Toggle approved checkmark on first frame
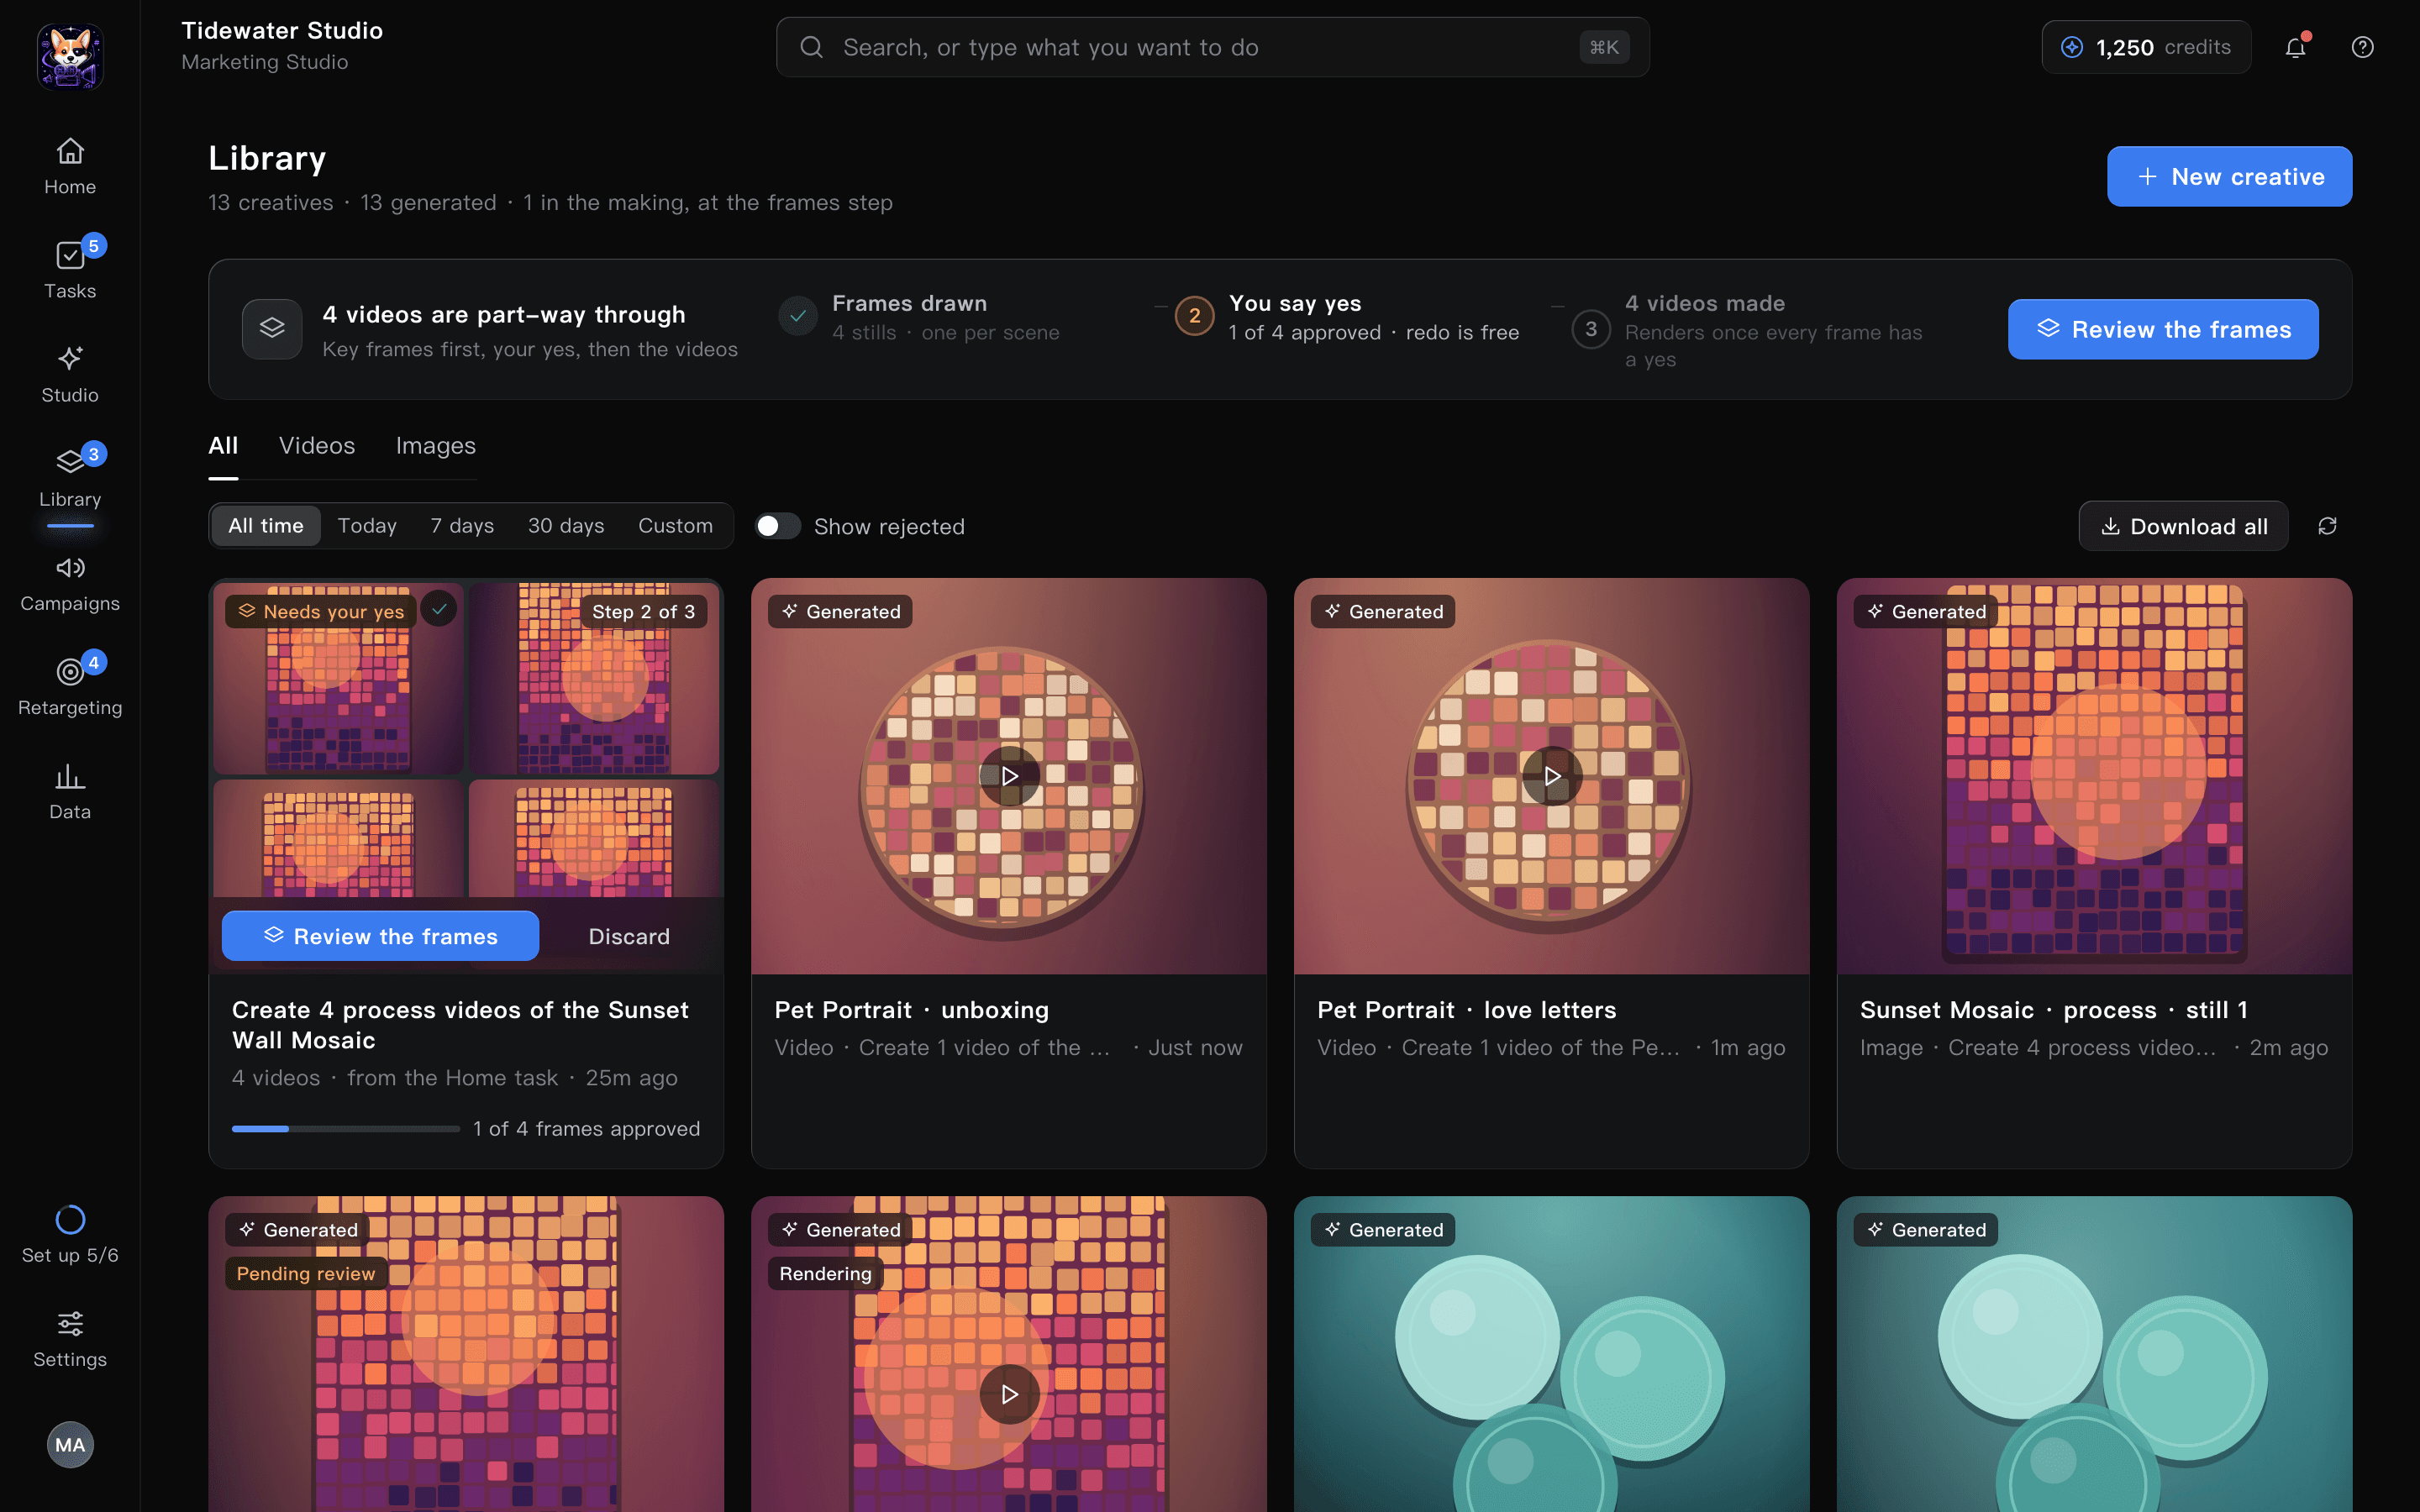2420x1512 pixels. point(439,608)
